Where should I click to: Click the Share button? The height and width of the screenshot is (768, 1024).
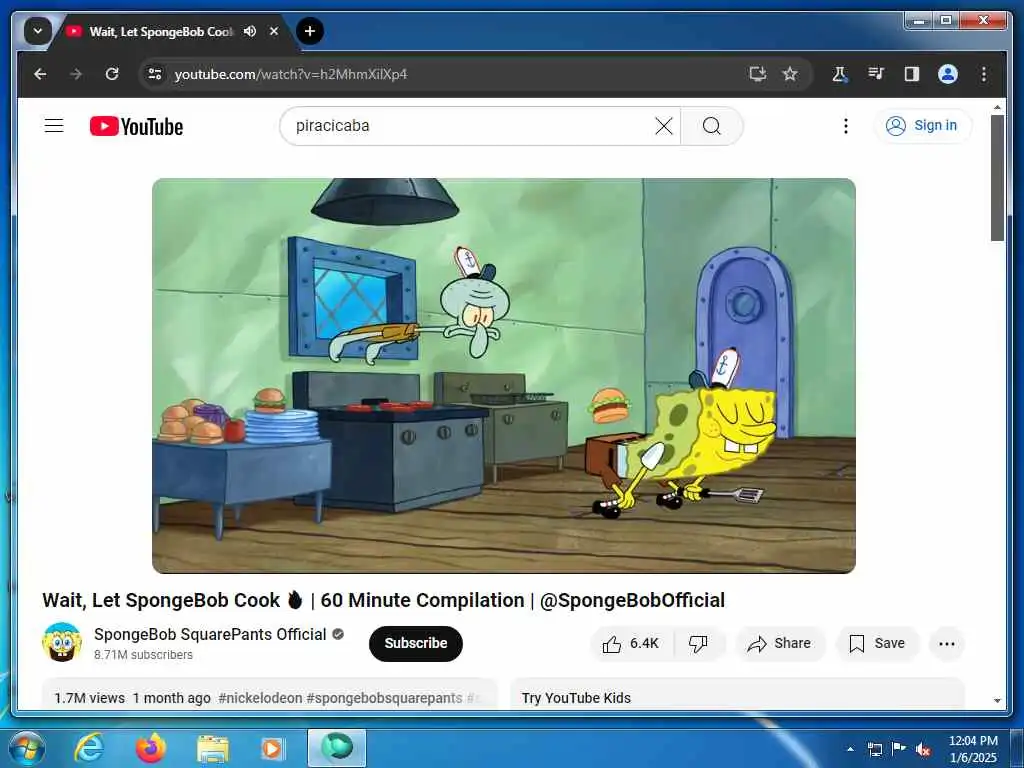[x=780, y=643]
